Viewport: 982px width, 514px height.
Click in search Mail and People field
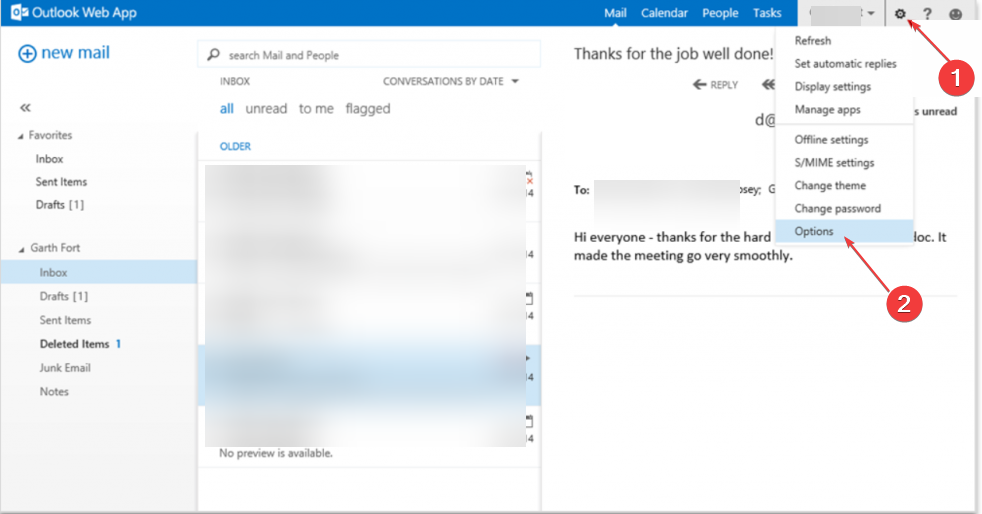click(370, 54)
